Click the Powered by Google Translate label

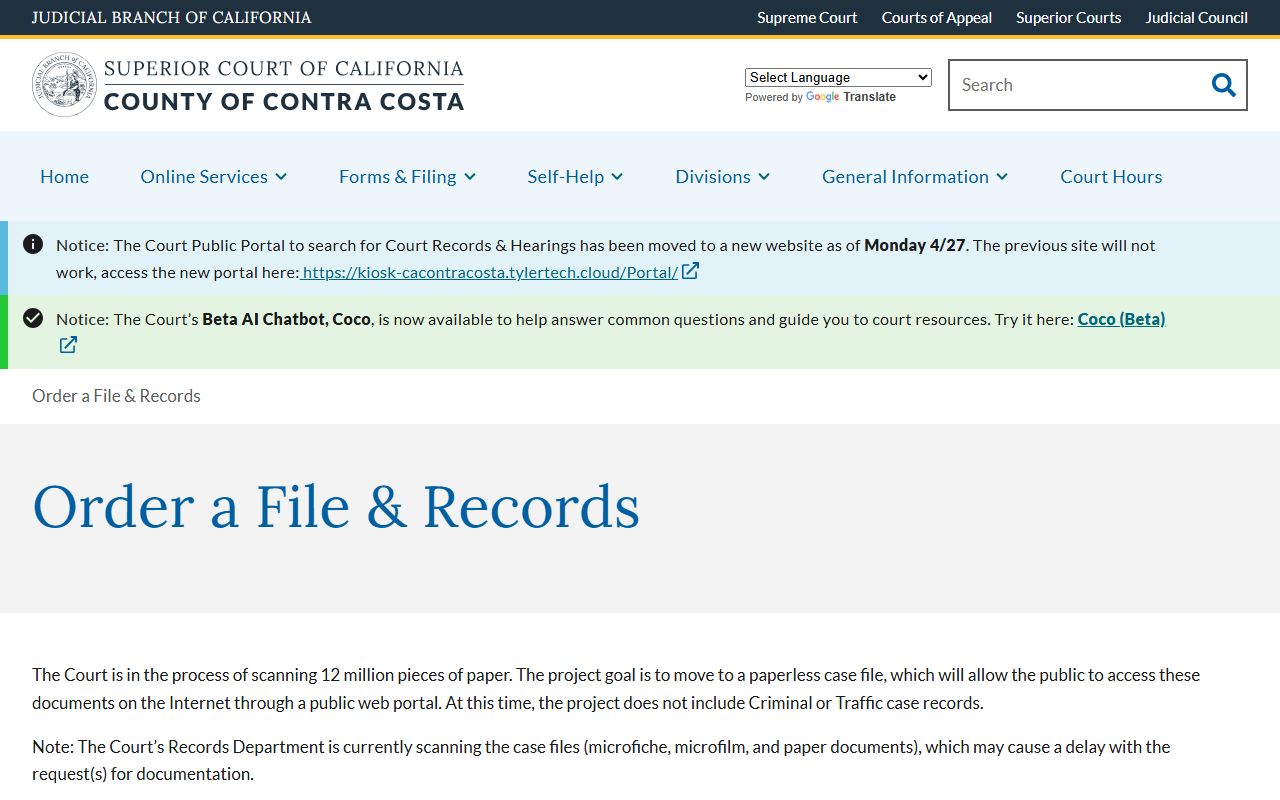tap(820, 97)
